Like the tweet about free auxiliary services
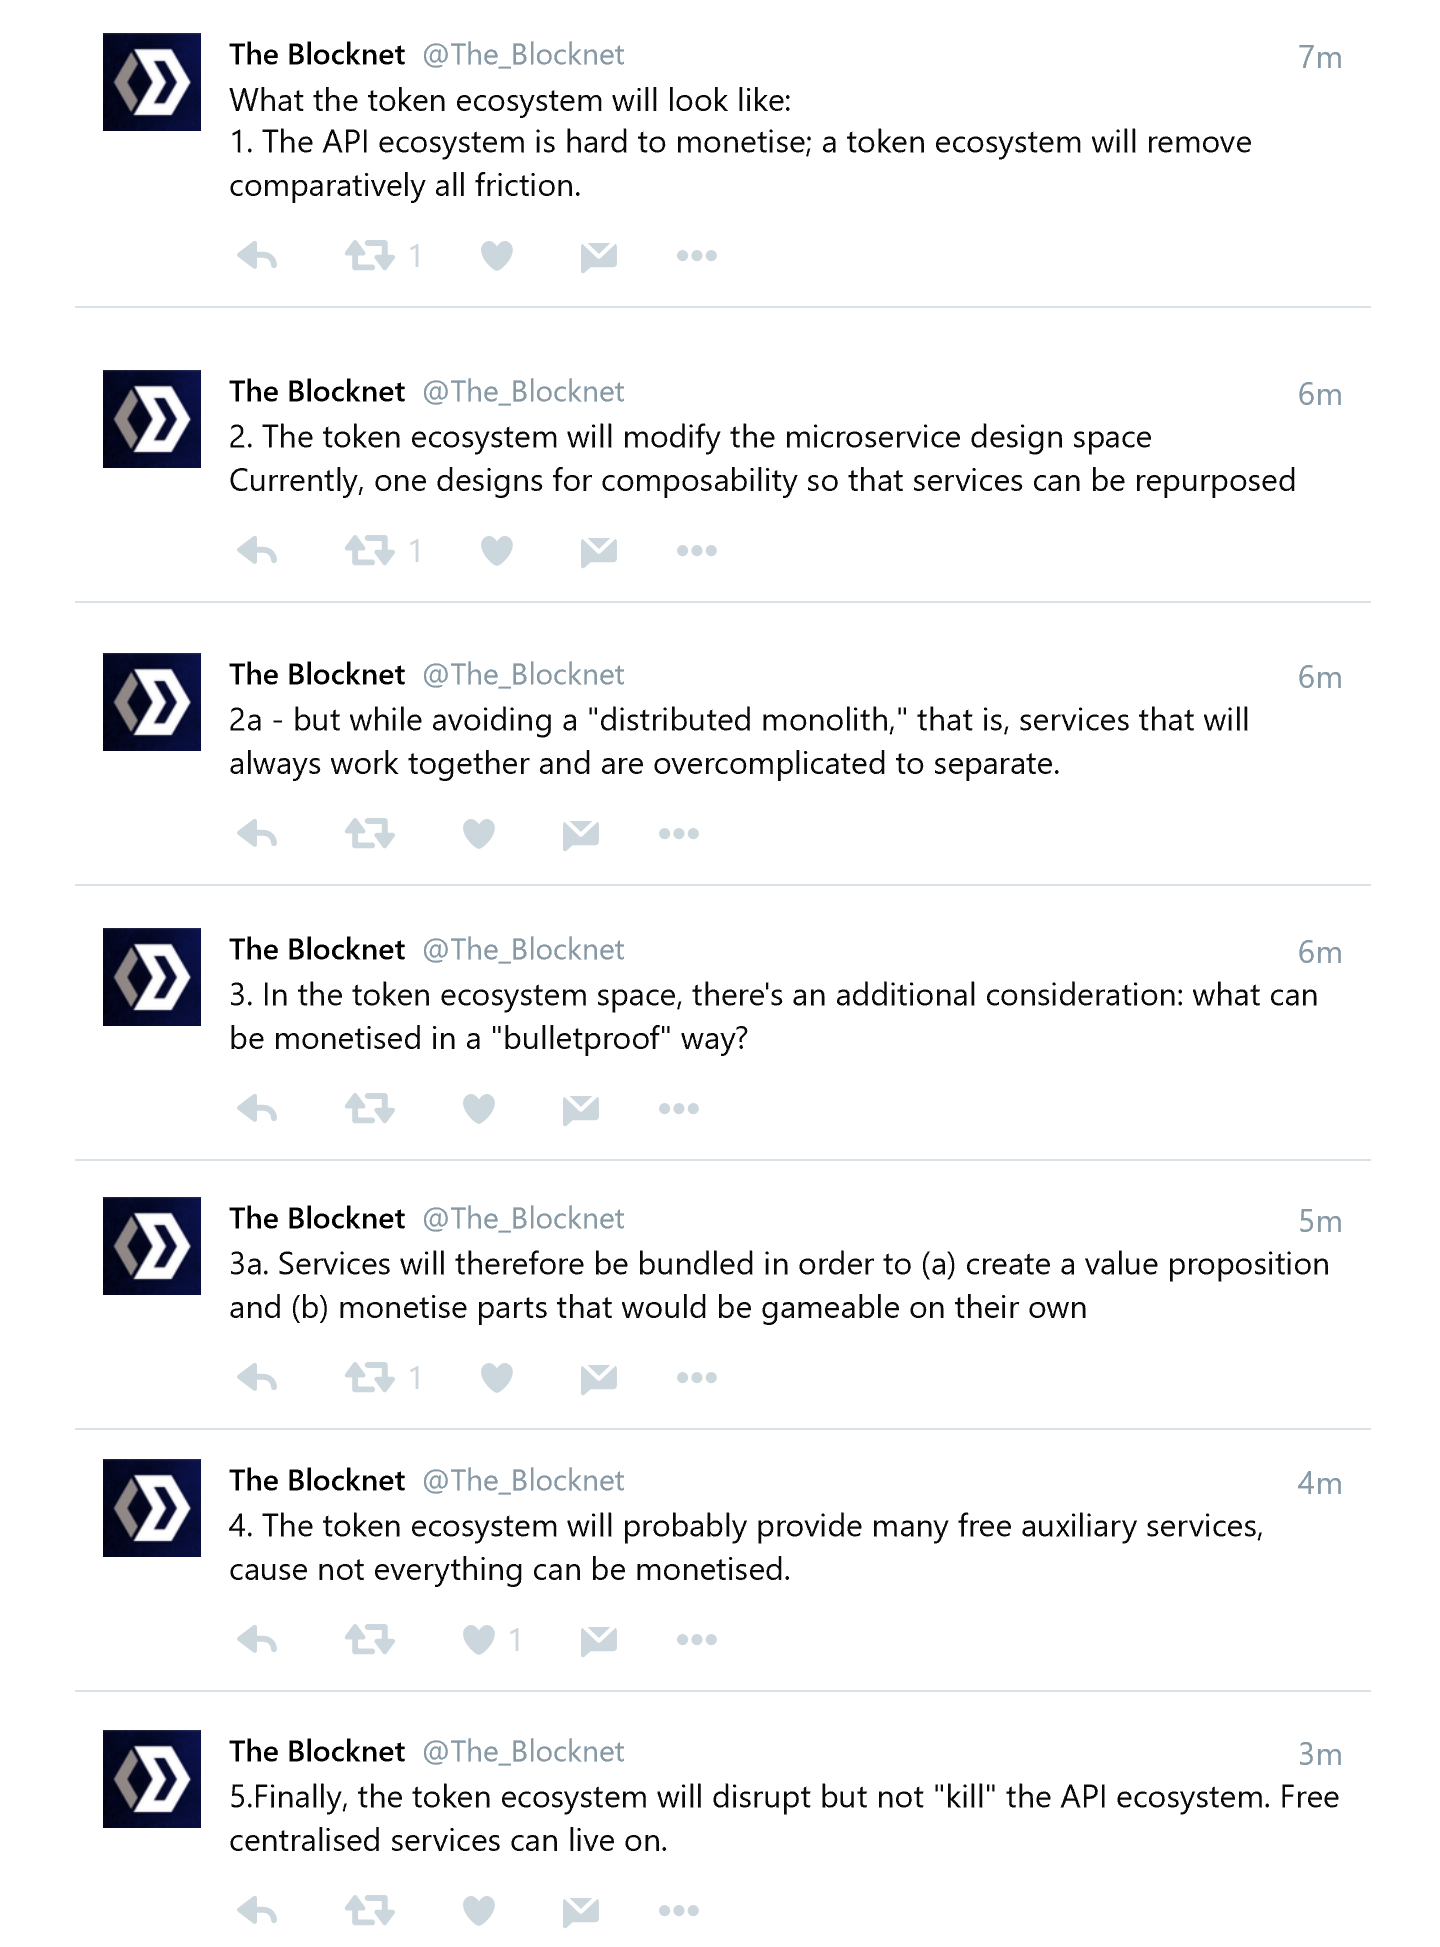Screen dimensions: 1440x1947 click(x=479, y=1640)
